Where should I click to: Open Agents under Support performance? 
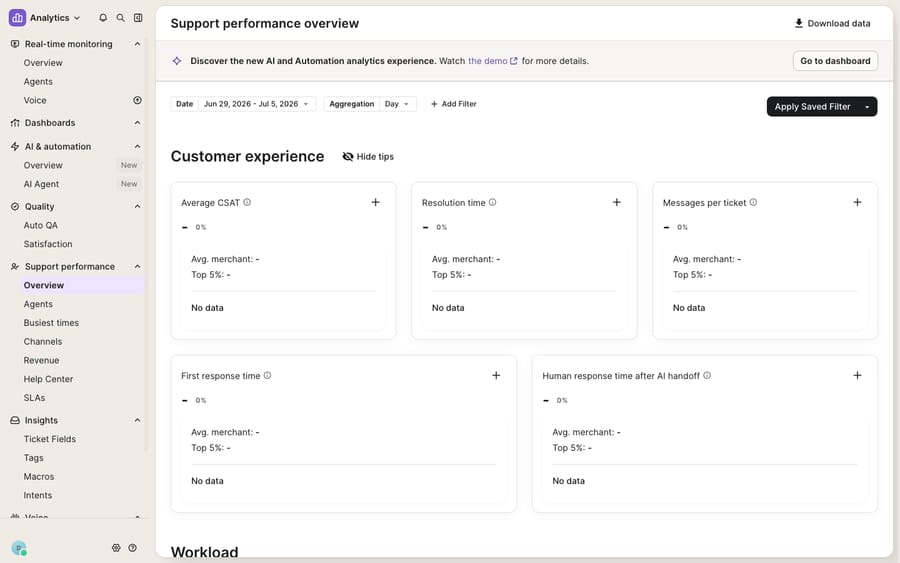pyautogui.click(x=38, y=304)
